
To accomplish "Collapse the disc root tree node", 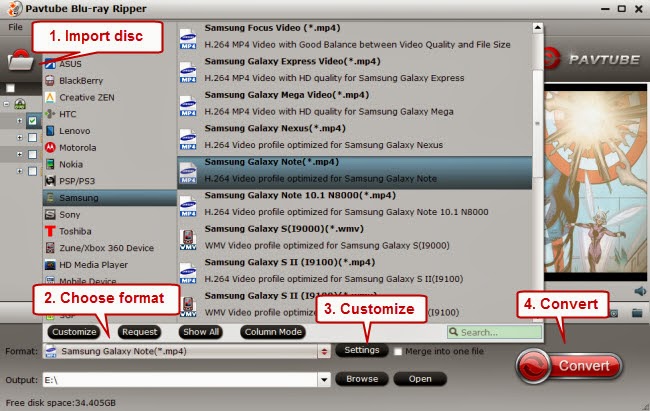I will 6,104.
